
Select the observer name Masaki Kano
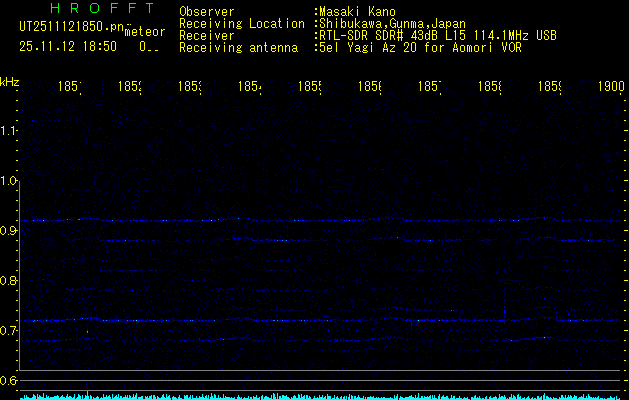(x=356, y=12)
